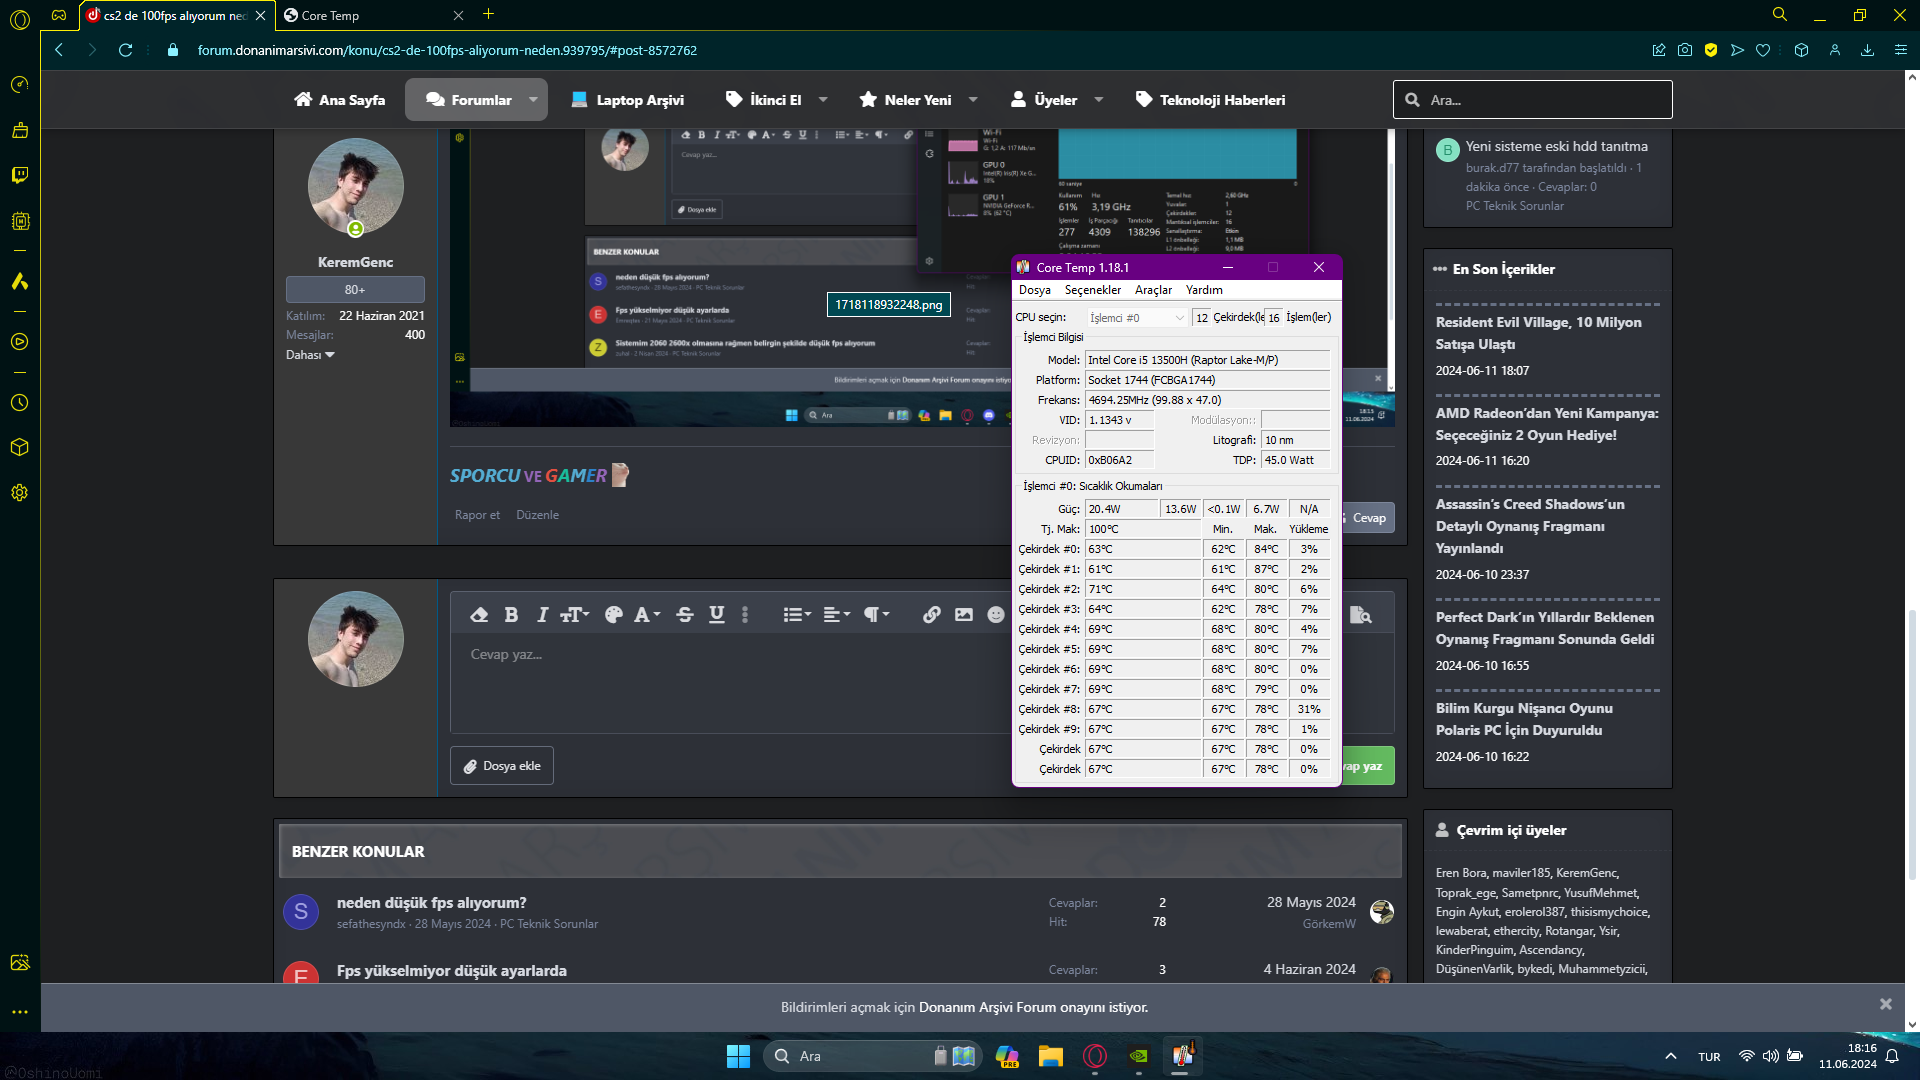Open 'Yeni sisteme eski hdd tanıtma' thread
This screenshot has height=1080, width=1920.
1556,146
